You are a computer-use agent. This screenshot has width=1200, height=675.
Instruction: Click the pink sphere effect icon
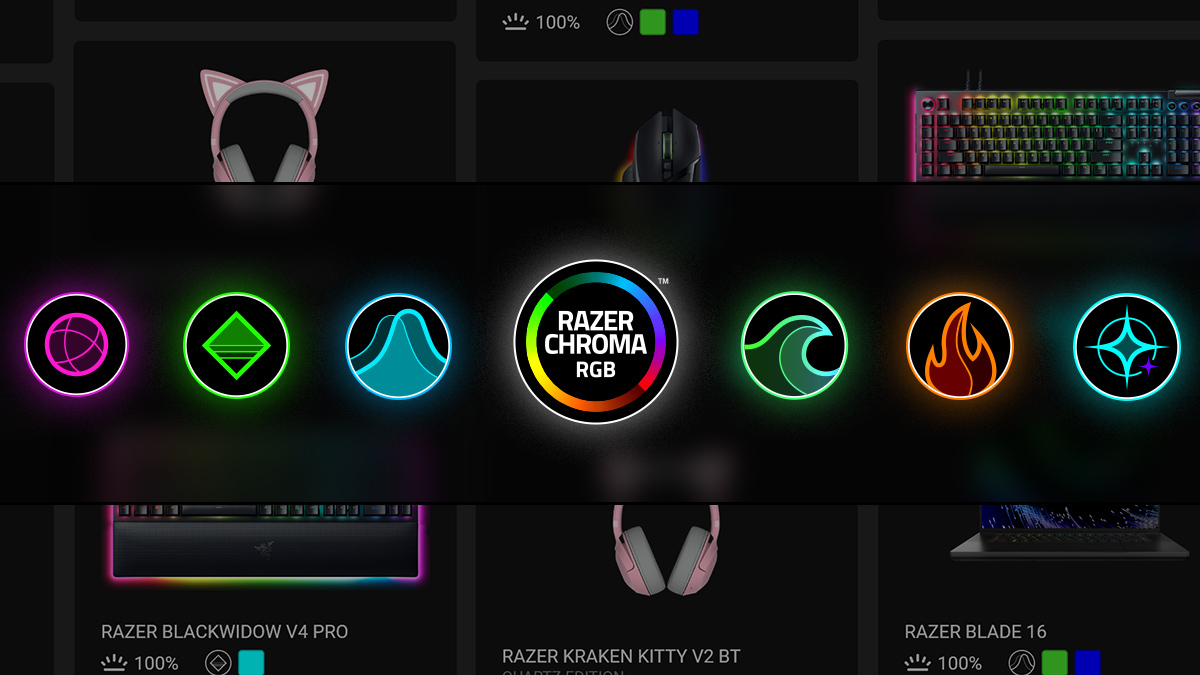tap(77, 345)
